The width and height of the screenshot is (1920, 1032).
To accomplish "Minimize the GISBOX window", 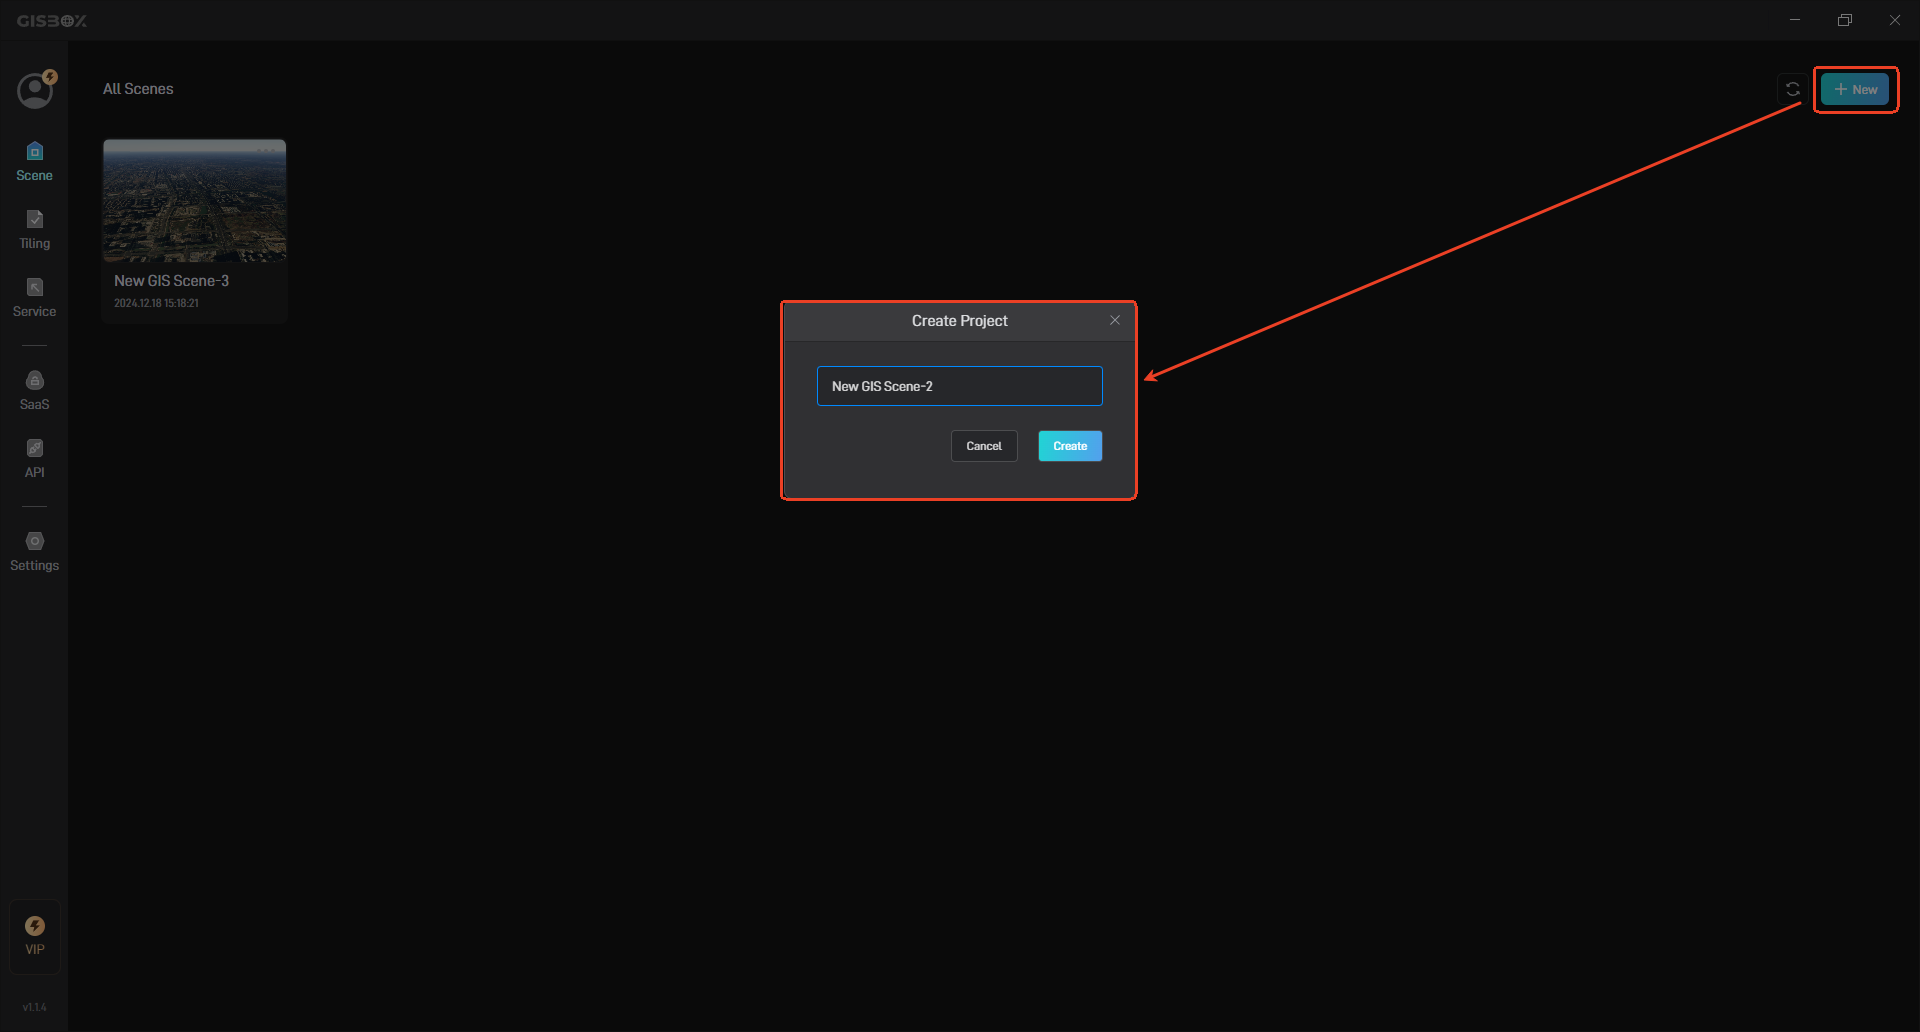I will point(1795,20).
